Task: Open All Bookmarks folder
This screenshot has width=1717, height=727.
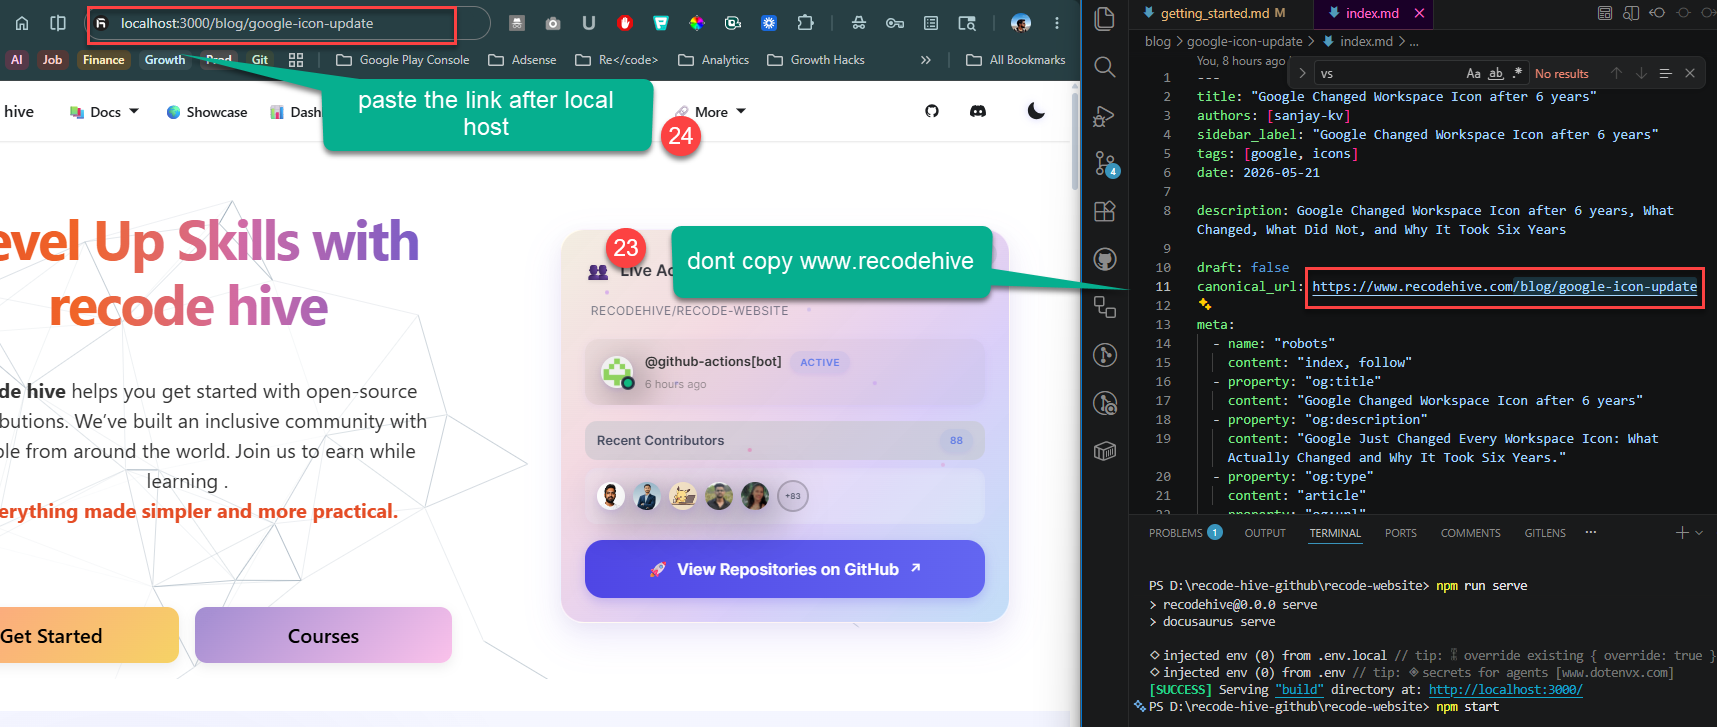Action: coord(1016,60)
